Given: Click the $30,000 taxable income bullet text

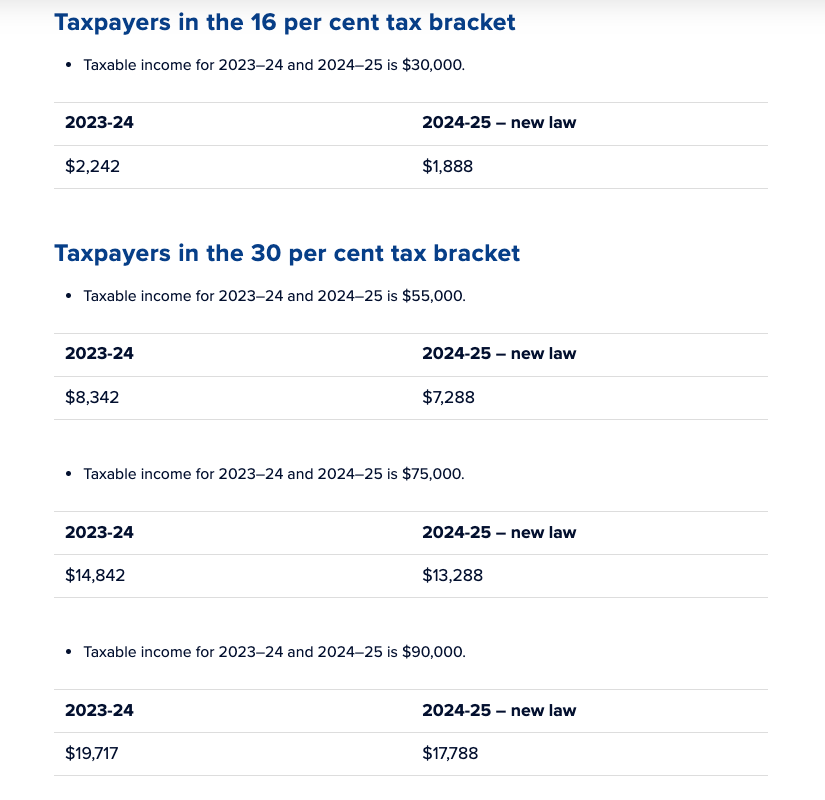Looking at the screenshot, I should tap(274, 65).
